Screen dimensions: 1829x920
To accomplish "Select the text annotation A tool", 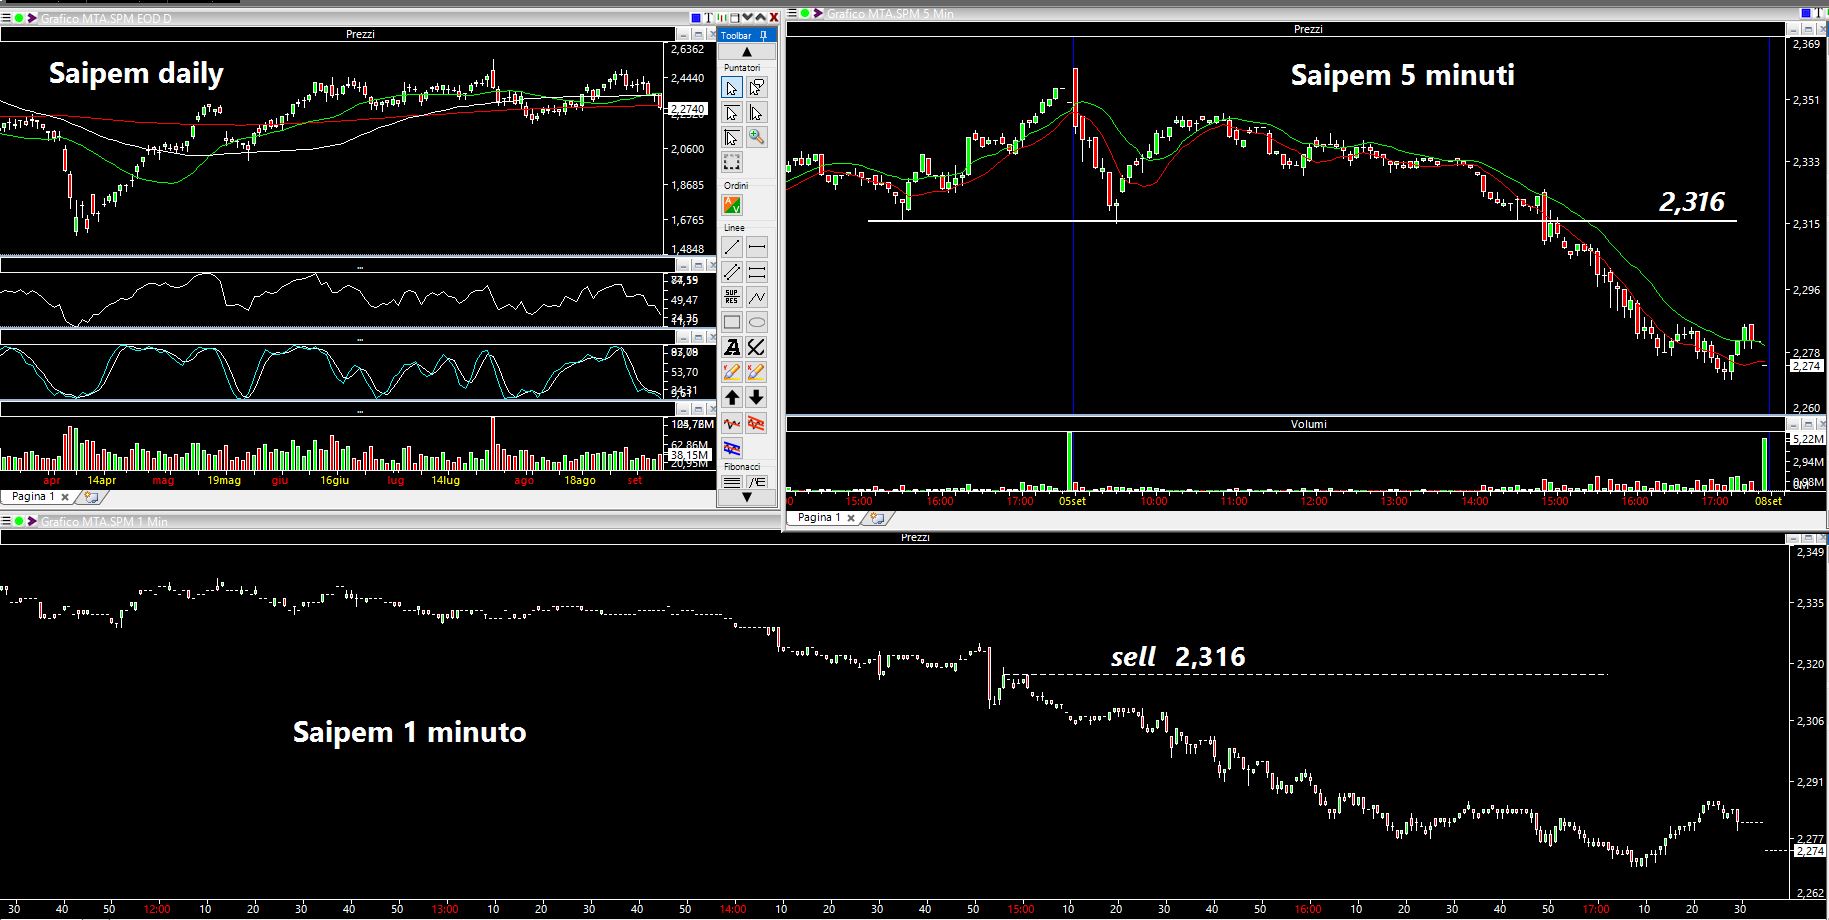I will pyautogui.click(x=732, y=347).
